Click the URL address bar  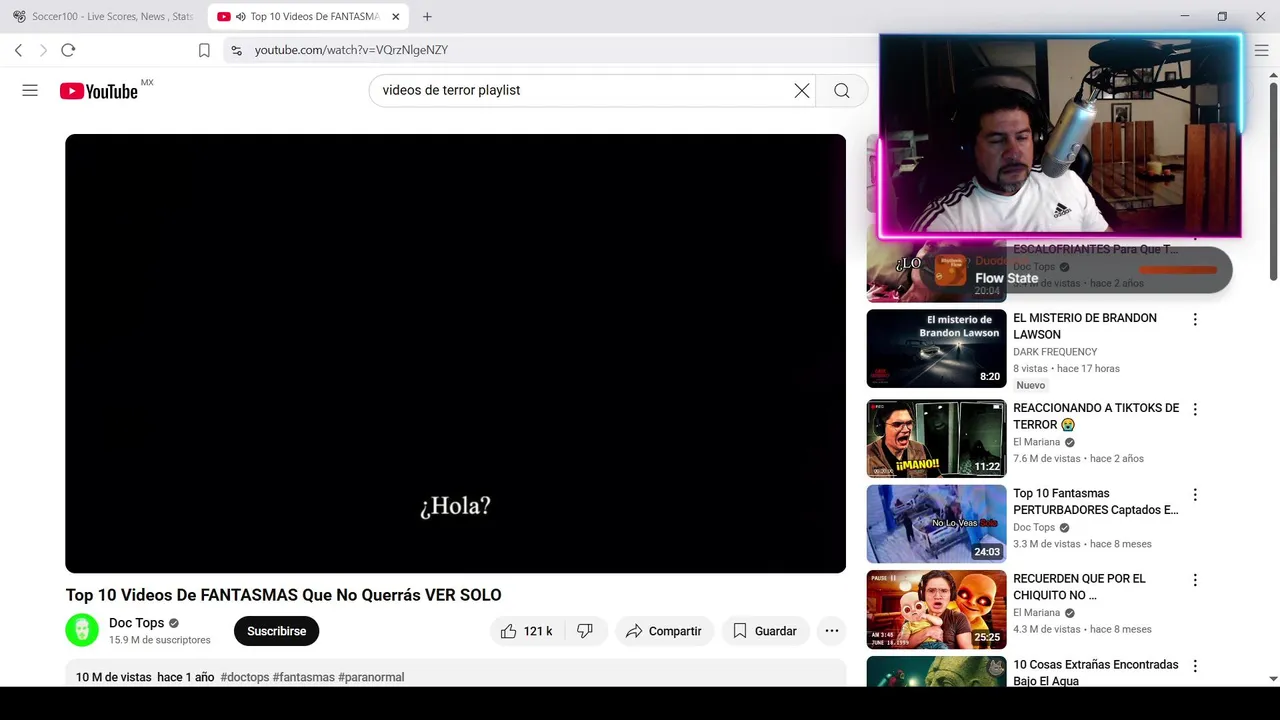(550, 50)
